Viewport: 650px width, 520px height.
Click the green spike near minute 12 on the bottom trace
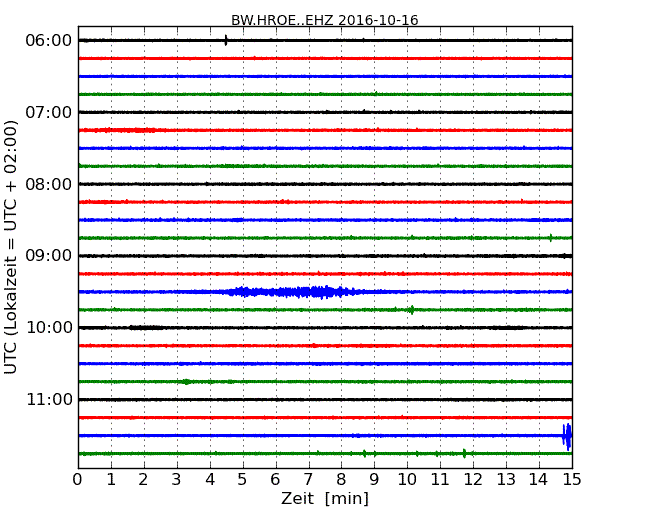(464, 453)
